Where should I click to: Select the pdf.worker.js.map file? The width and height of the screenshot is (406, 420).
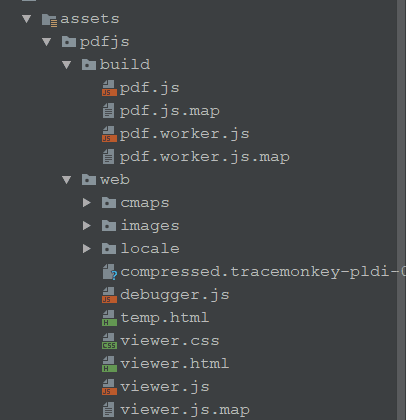[205, 157]
